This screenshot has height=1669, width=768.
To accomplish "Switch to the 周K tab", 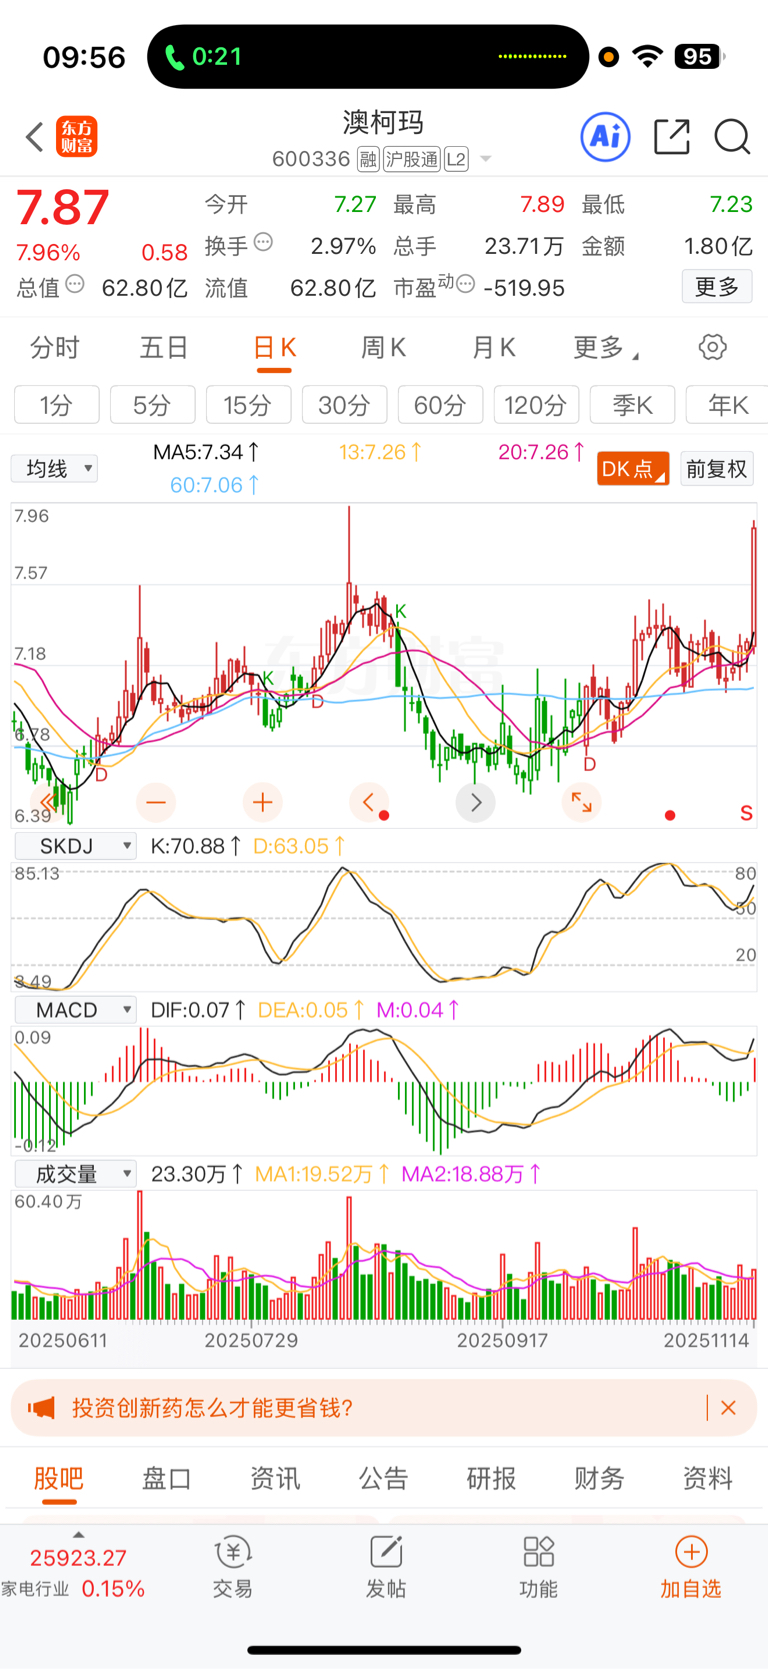I will tap(383, 348).
